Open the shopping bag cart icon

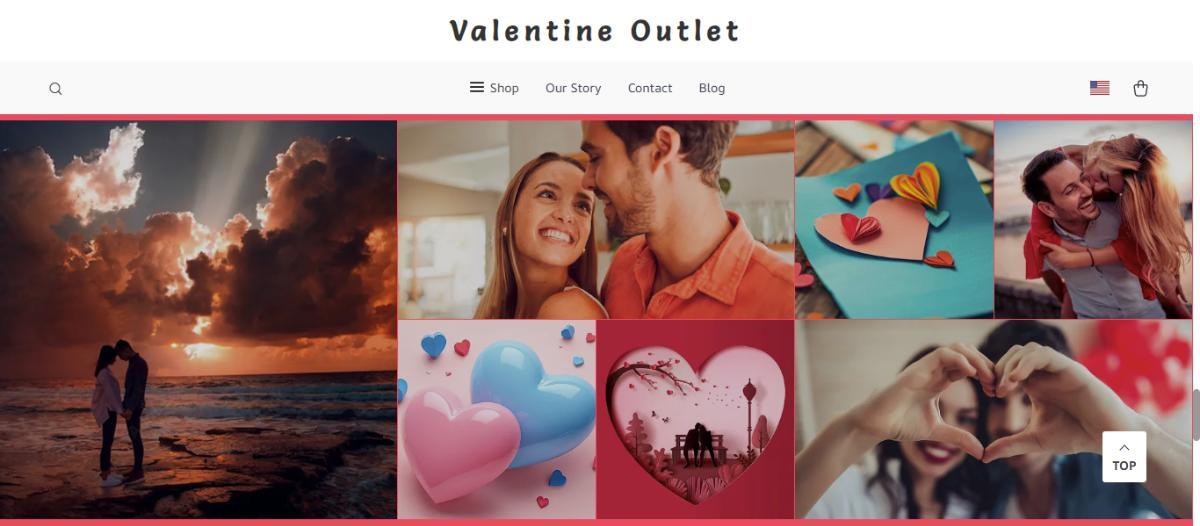1140,88
